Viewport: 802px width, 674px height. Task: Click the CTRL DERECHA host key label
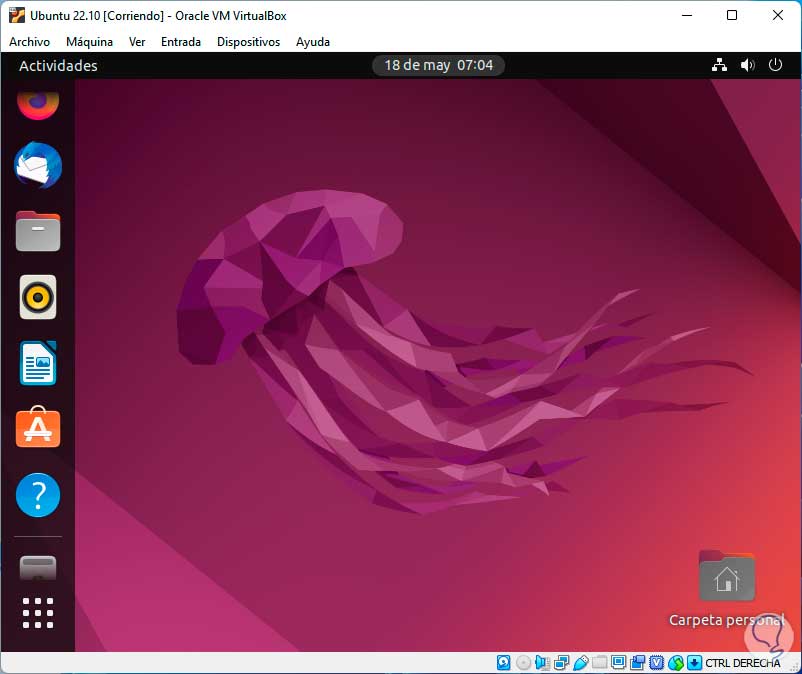(x=743, y=663)
